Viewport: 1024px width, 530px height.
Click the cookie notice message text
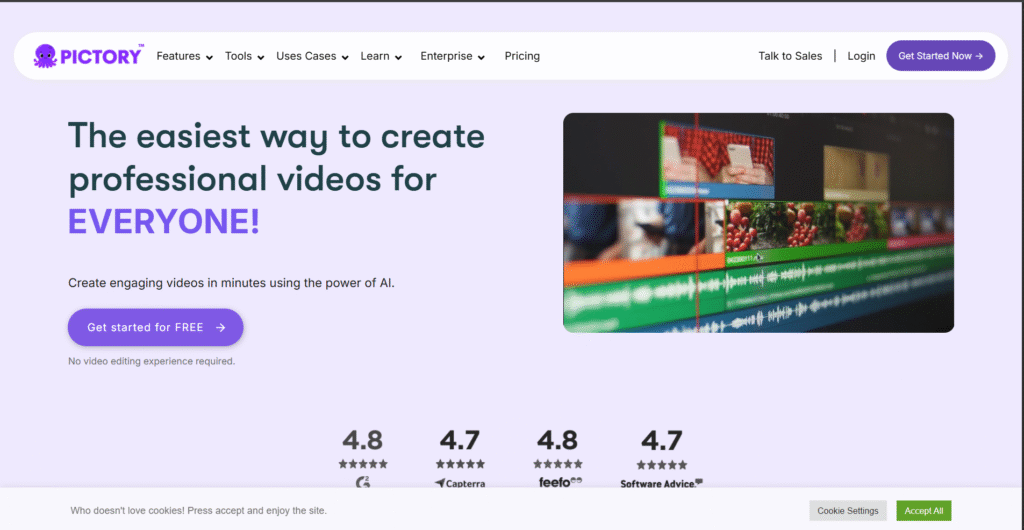click(199, 510)
